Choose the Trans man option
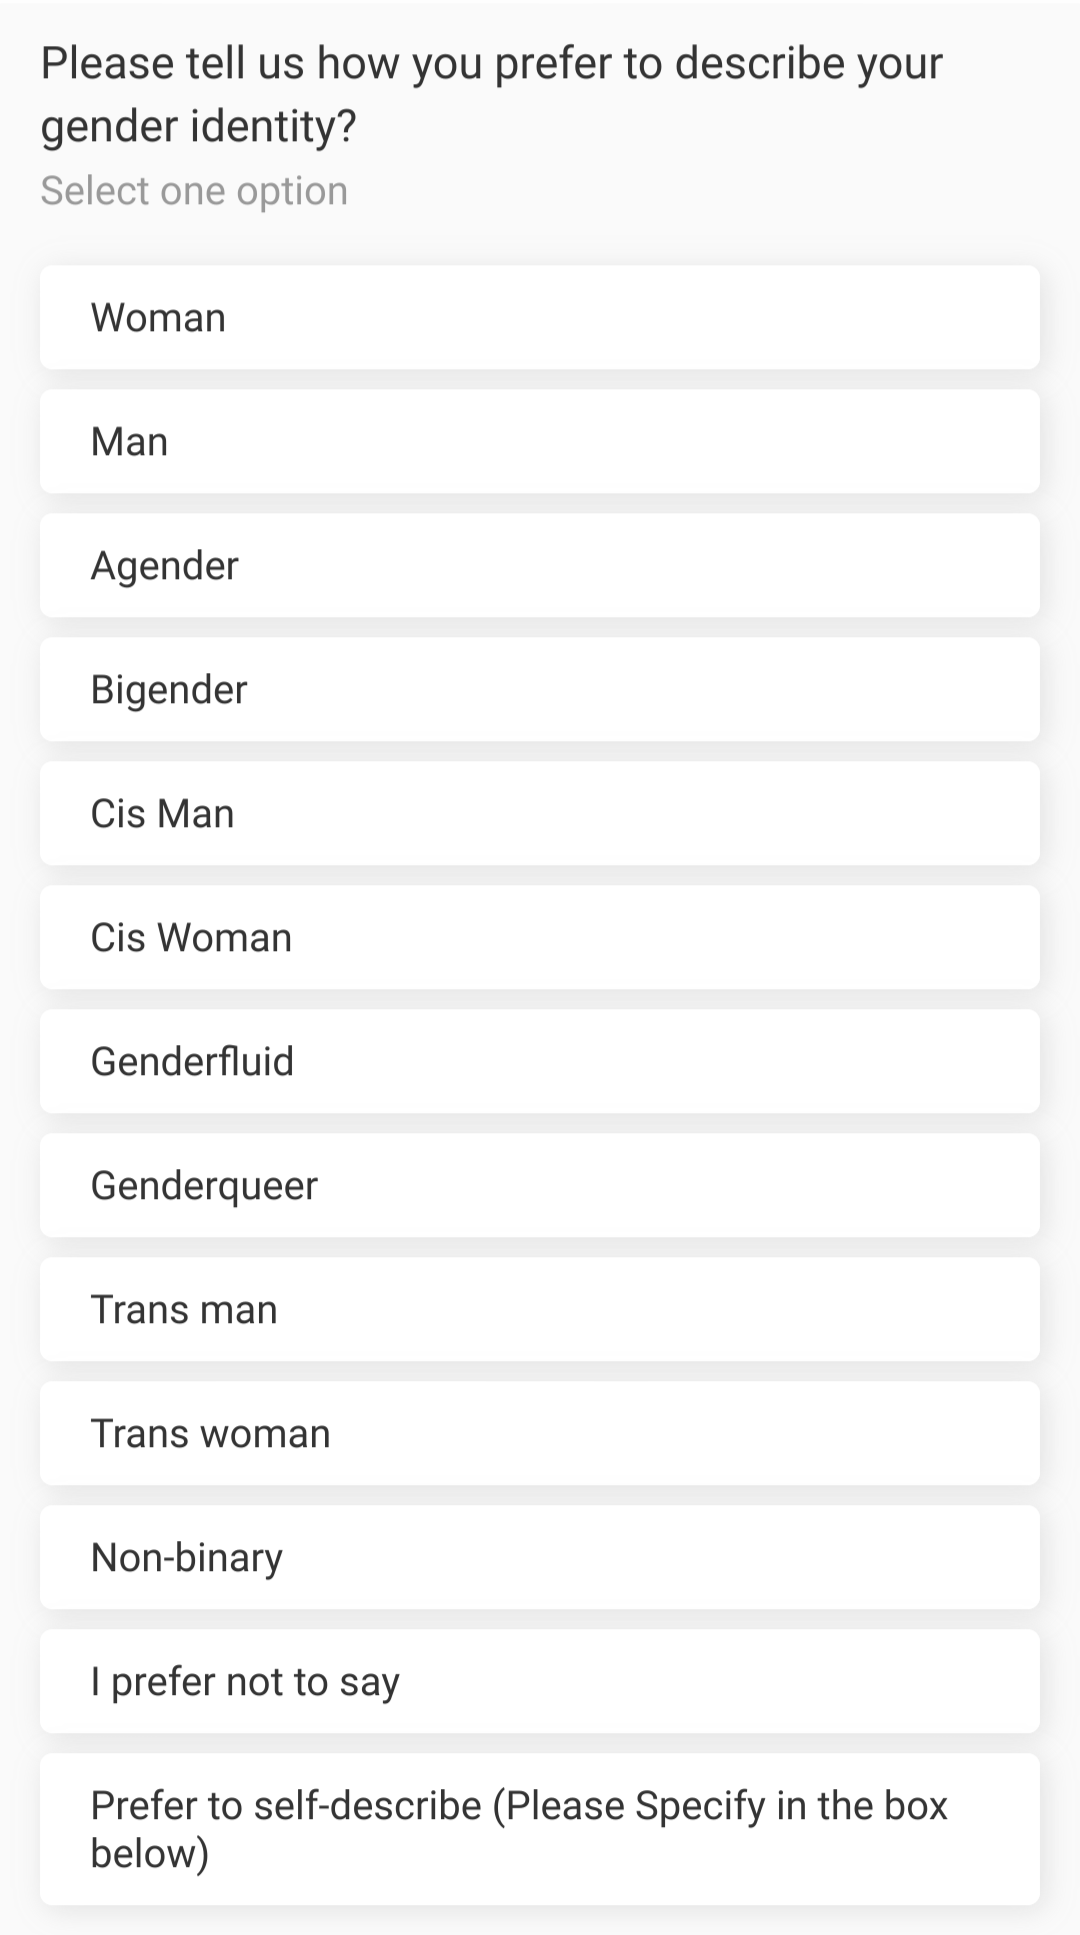The height and width of the screenshot is (1935, 1080). click(x=540, y=1309)
